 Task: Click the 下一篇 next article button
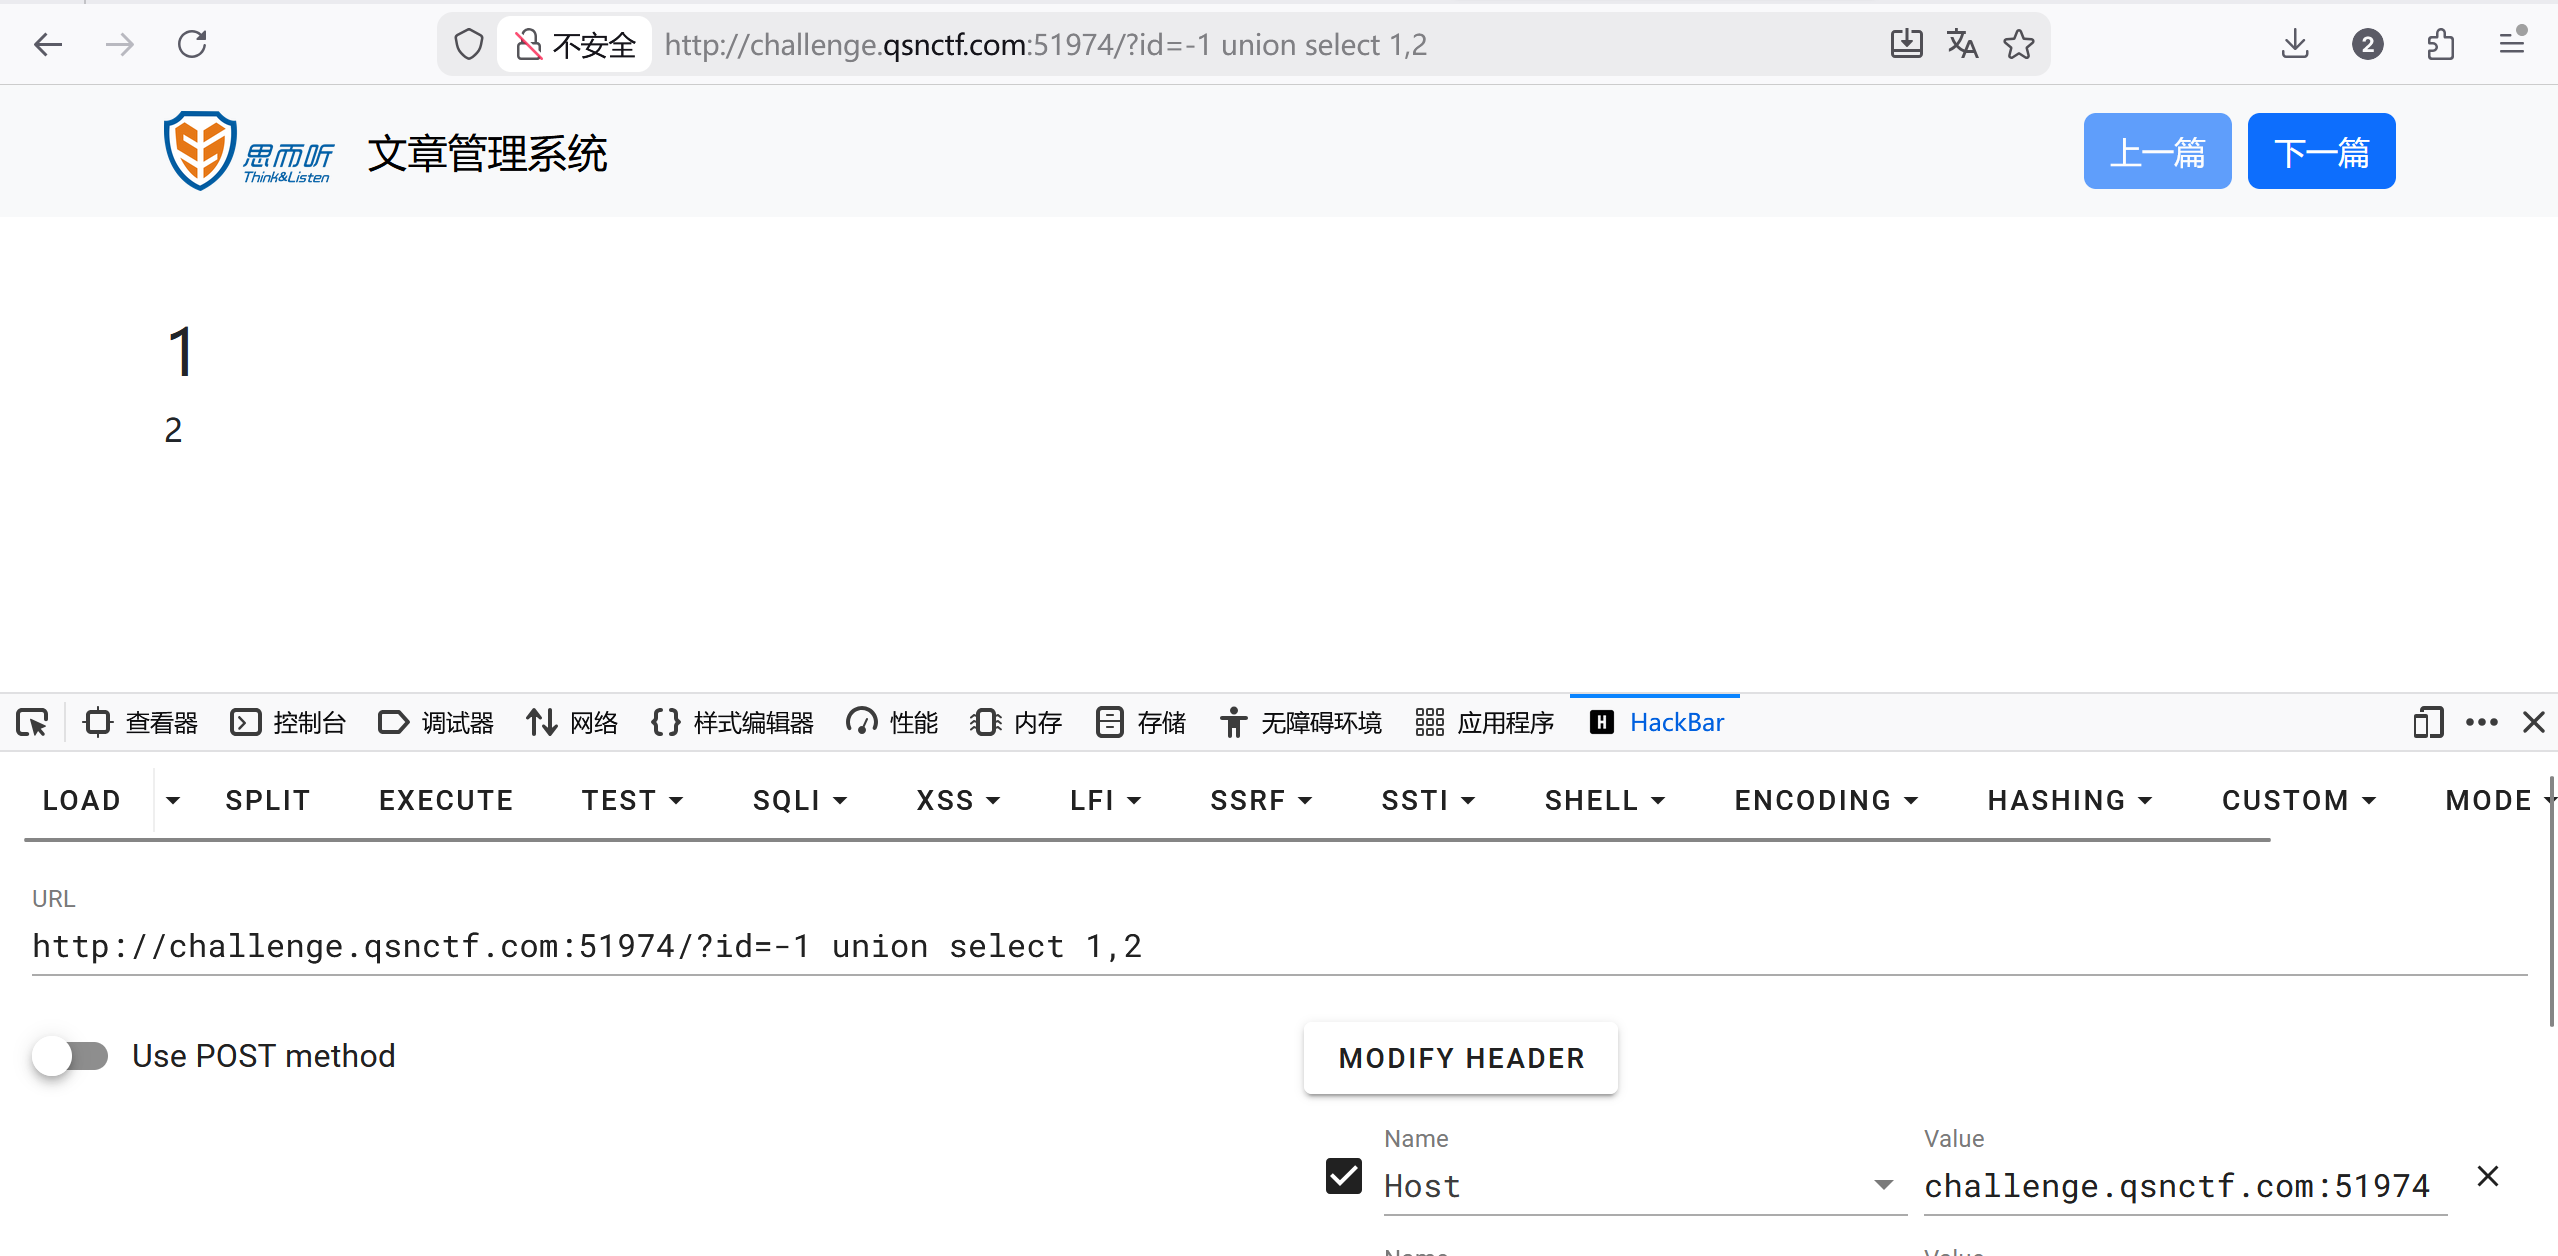tap(2320, 152)
